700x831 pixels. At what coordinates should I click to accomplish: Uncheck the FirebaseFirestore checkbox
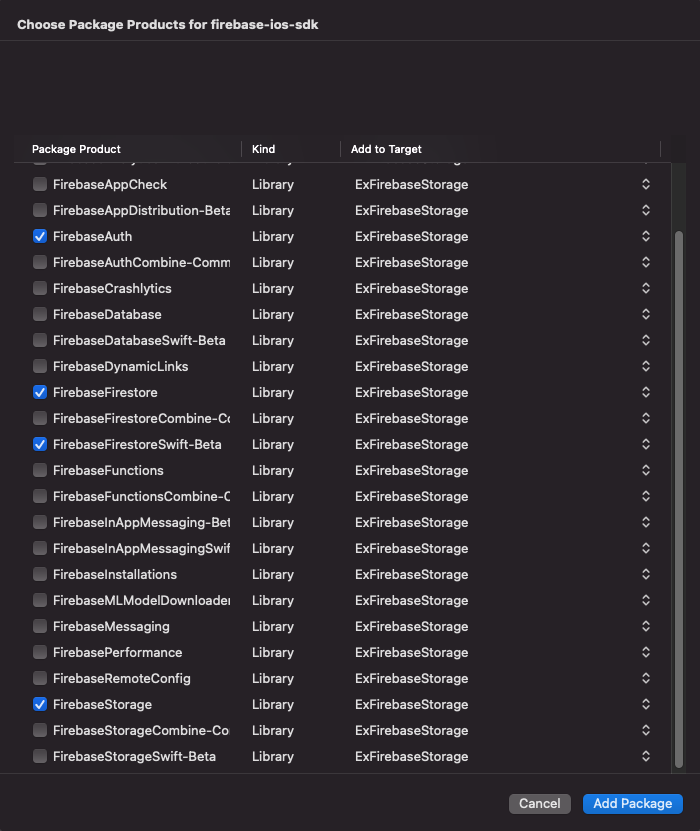(40, 392)
